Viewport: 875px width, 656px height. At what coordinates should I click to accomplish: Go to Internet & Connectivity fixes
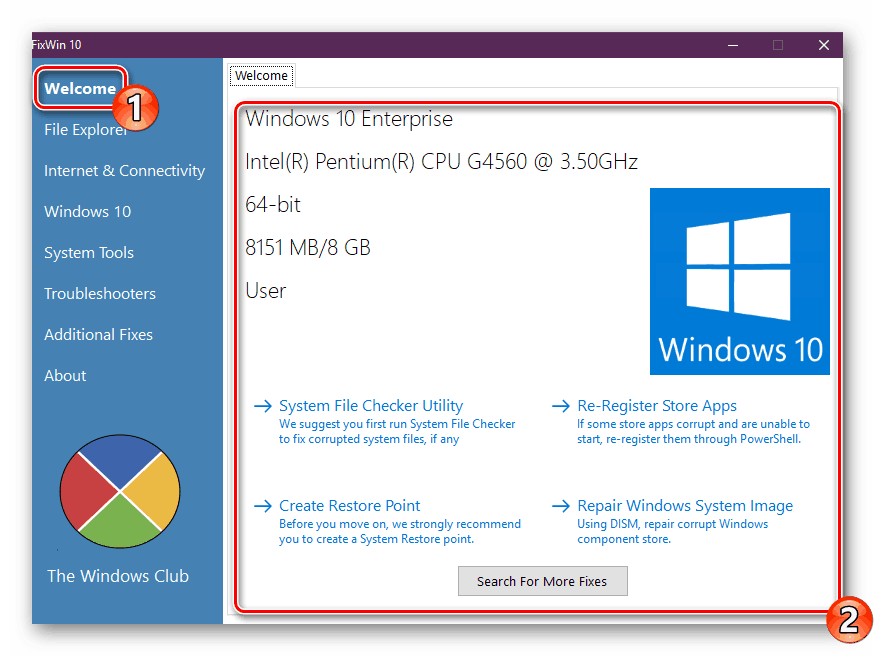tap(124, 171)
